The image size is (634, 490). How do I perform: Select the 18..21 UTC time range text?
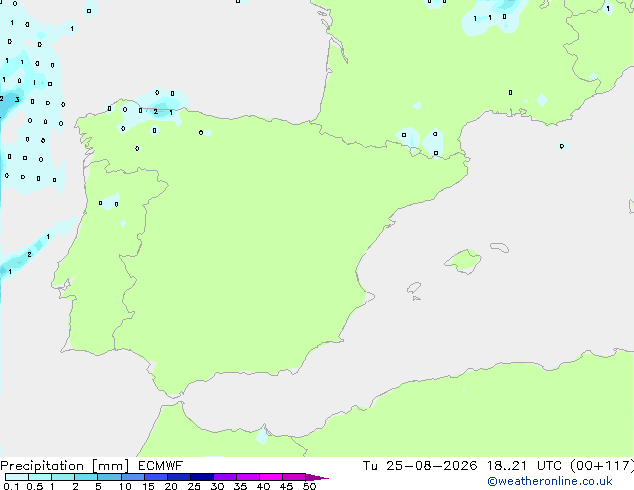pos(524,466)
